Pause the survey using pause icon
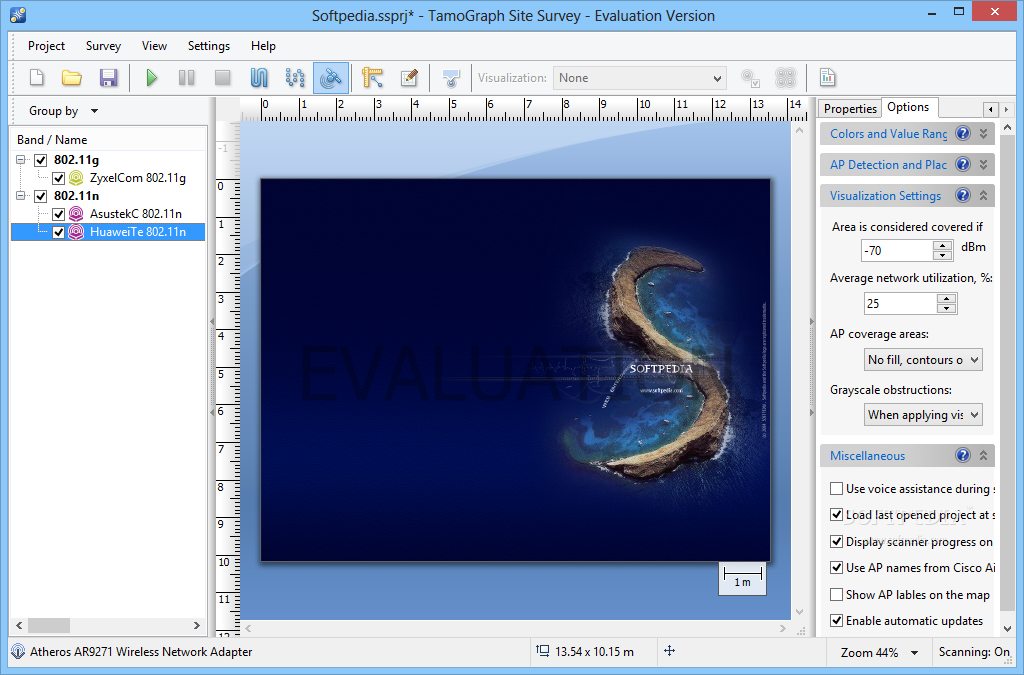 [x=187, y=78]
